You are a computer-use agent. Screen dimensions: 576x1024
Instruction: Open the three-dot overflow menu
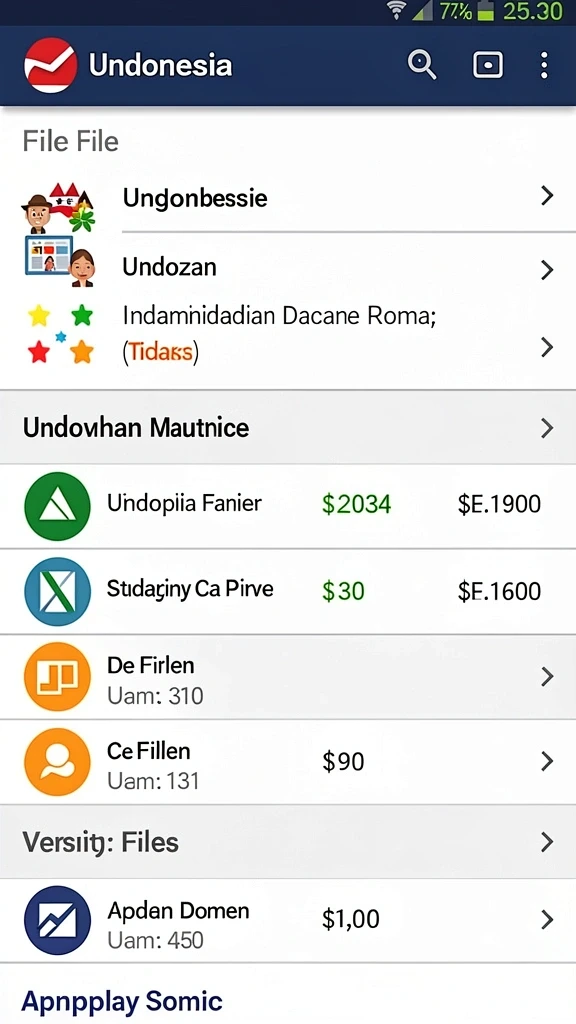(x=543, y=65)
